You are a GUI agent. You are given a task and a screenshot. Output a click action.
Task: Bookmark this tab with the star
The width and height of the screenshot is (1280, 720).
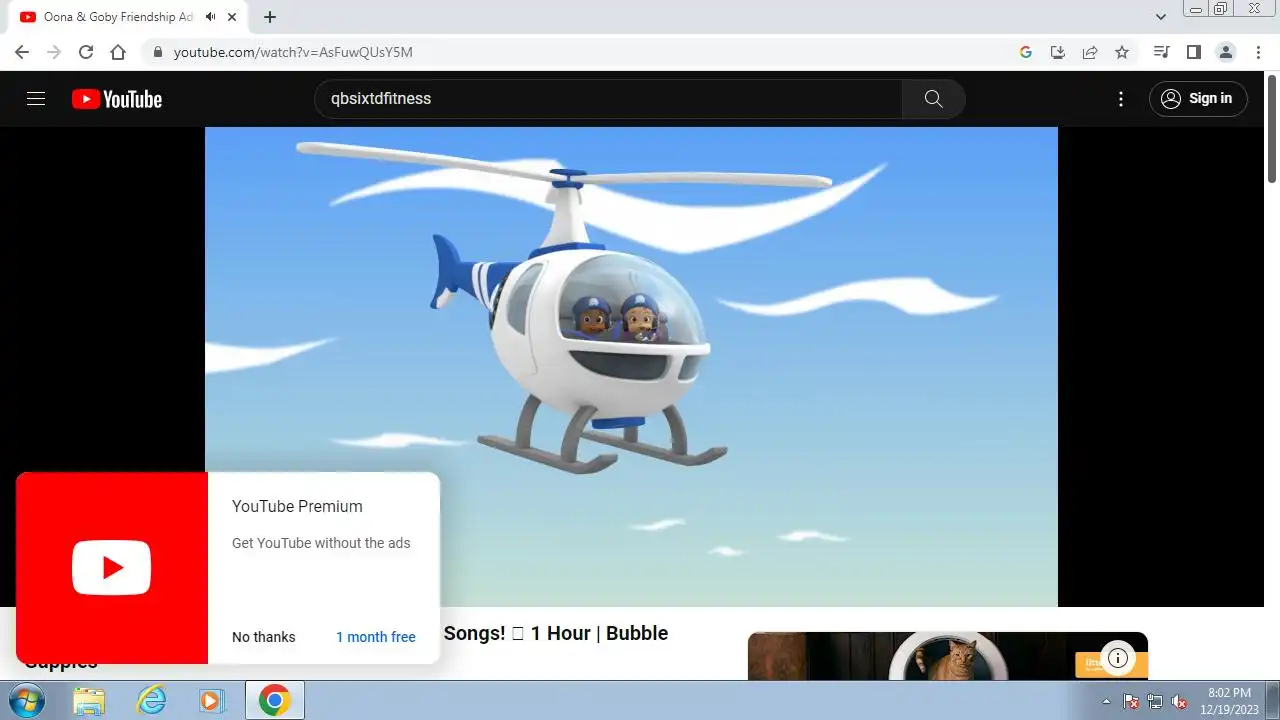(1122, 52)
